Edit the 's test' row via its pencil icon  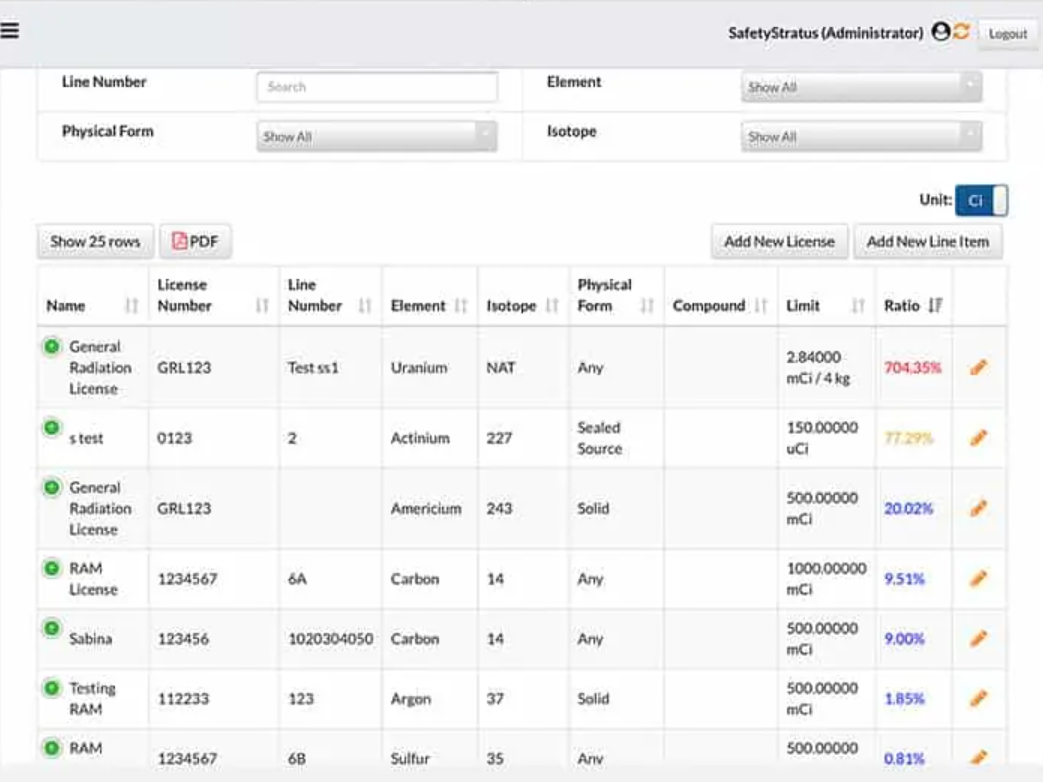pyautogui.click(x=978, y=437)
